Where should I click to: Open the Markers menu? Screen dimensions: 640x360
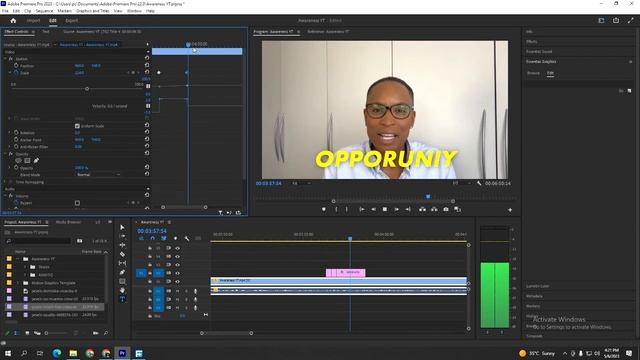pos(64,11)
